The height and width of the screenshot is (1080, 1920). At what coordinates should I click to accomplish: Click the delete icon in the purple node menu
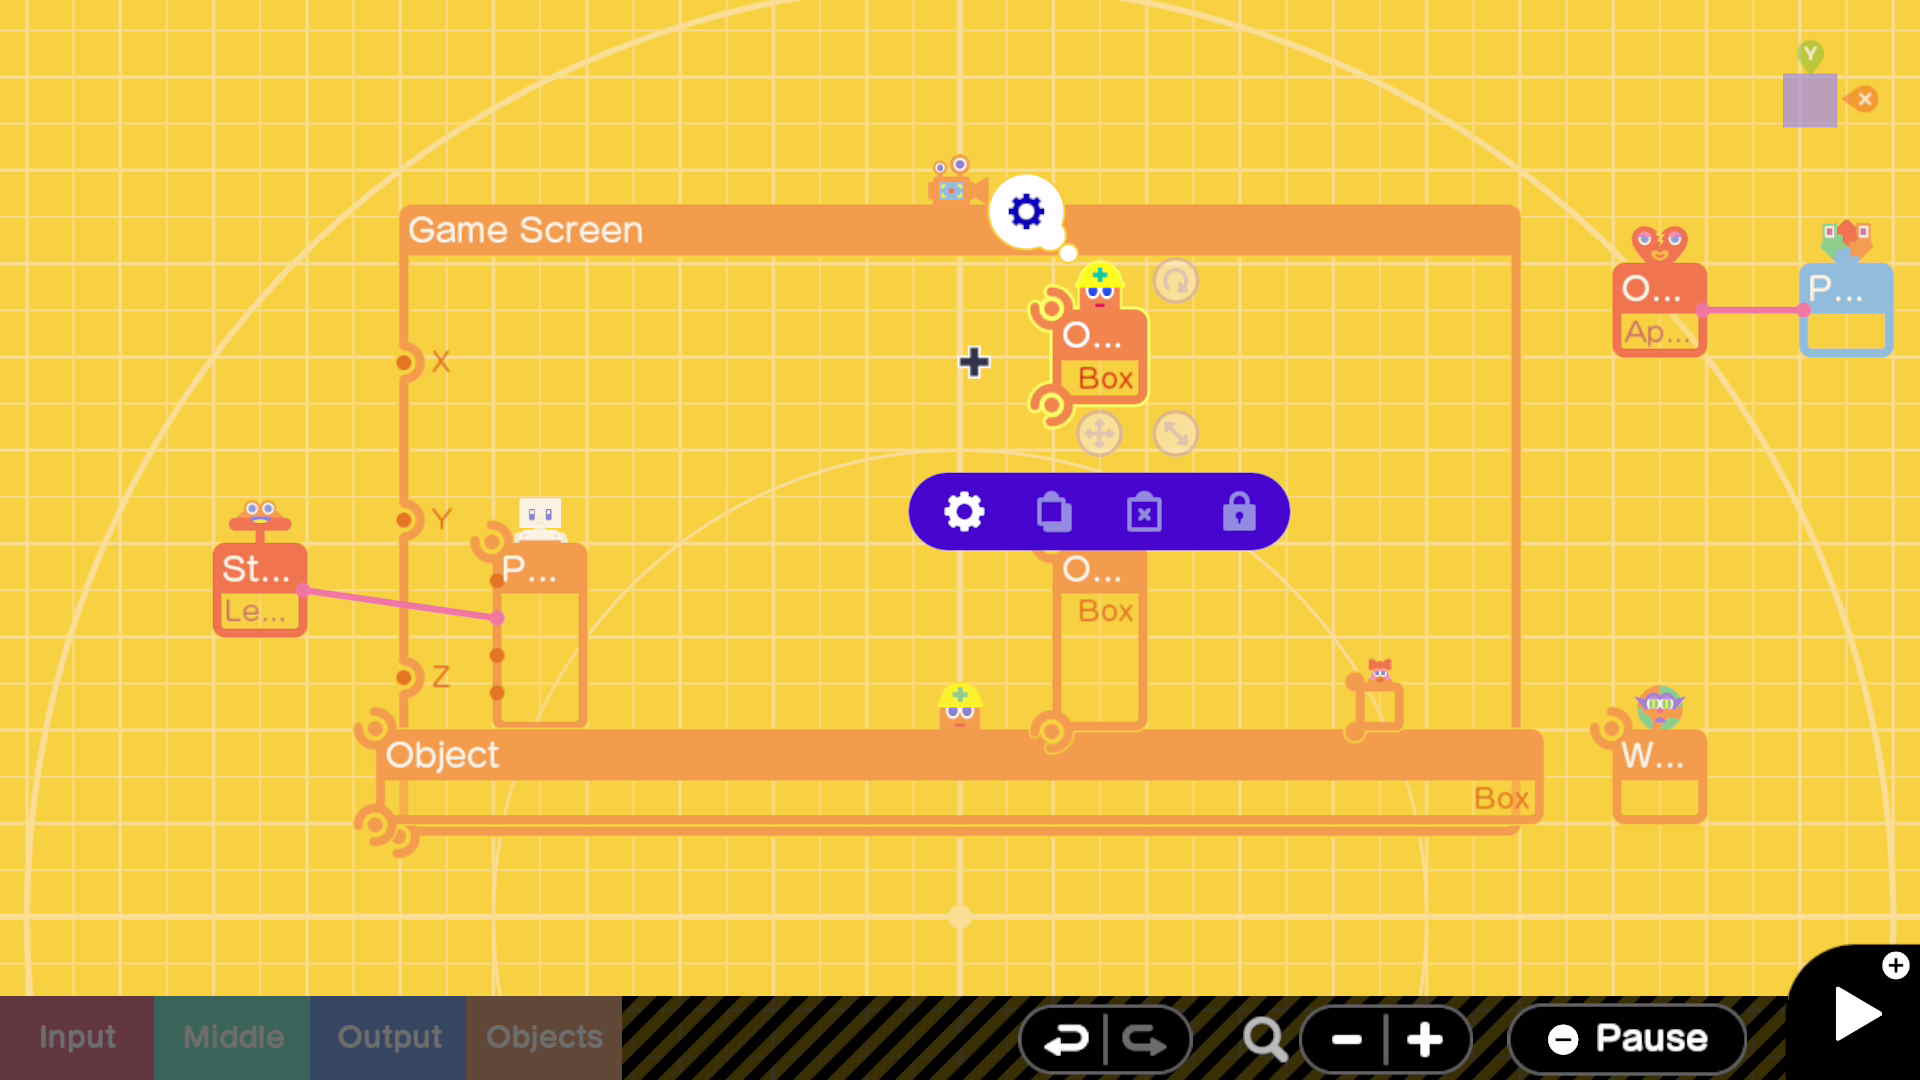pos(1144,512)
